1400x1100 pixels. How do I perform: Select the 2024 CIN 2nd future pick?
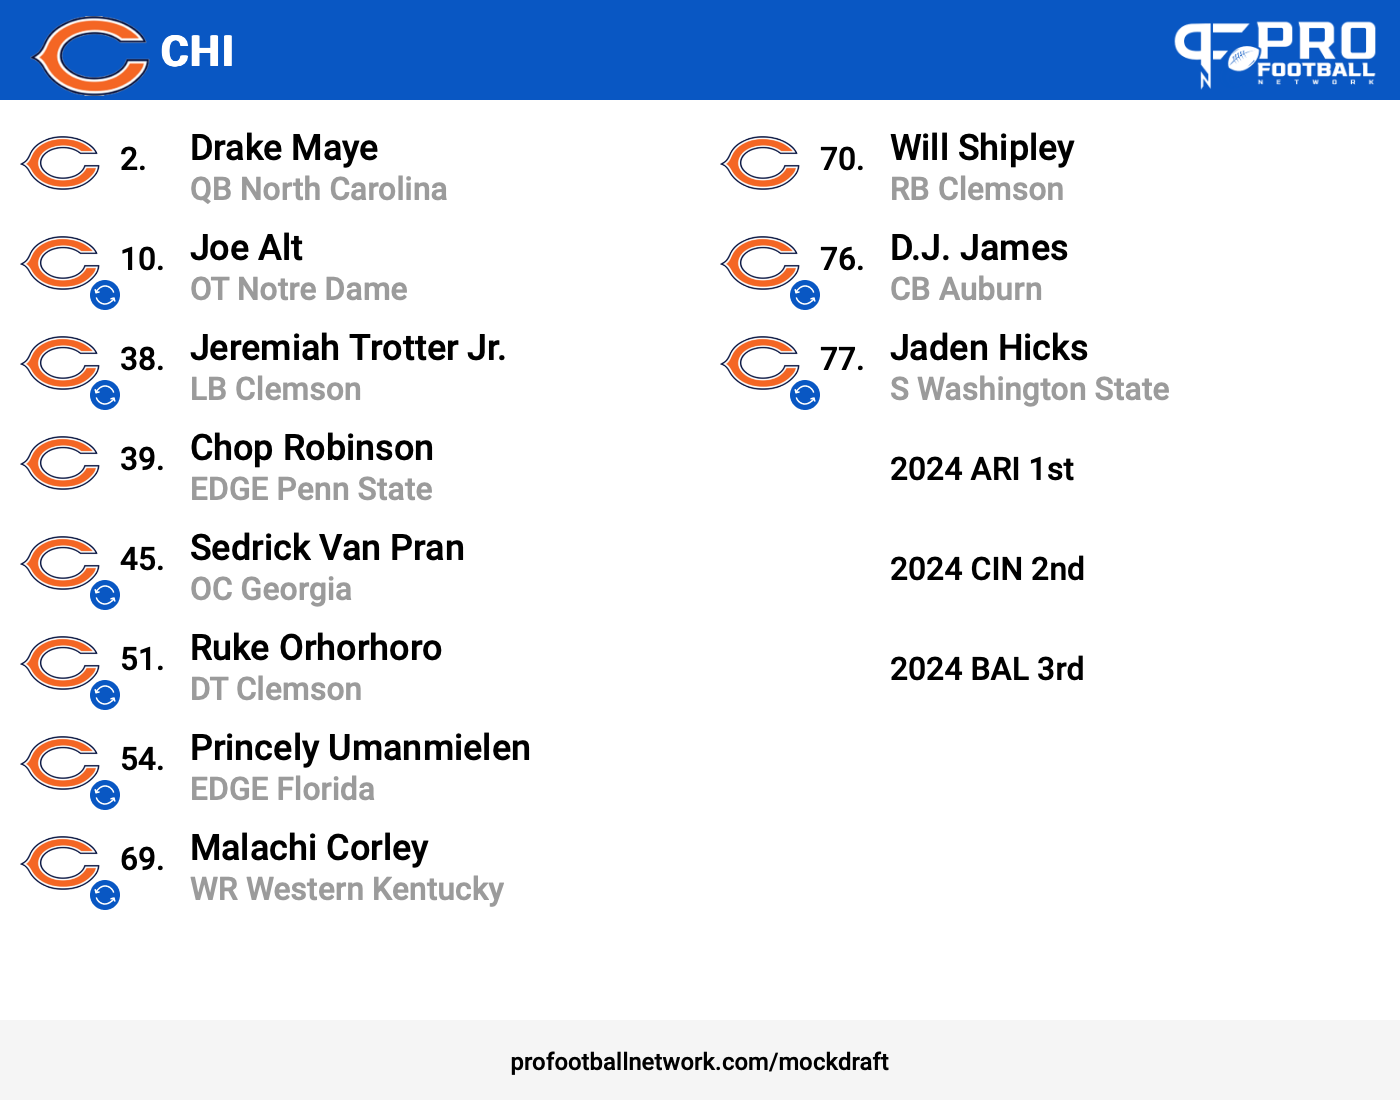[987, 569]
